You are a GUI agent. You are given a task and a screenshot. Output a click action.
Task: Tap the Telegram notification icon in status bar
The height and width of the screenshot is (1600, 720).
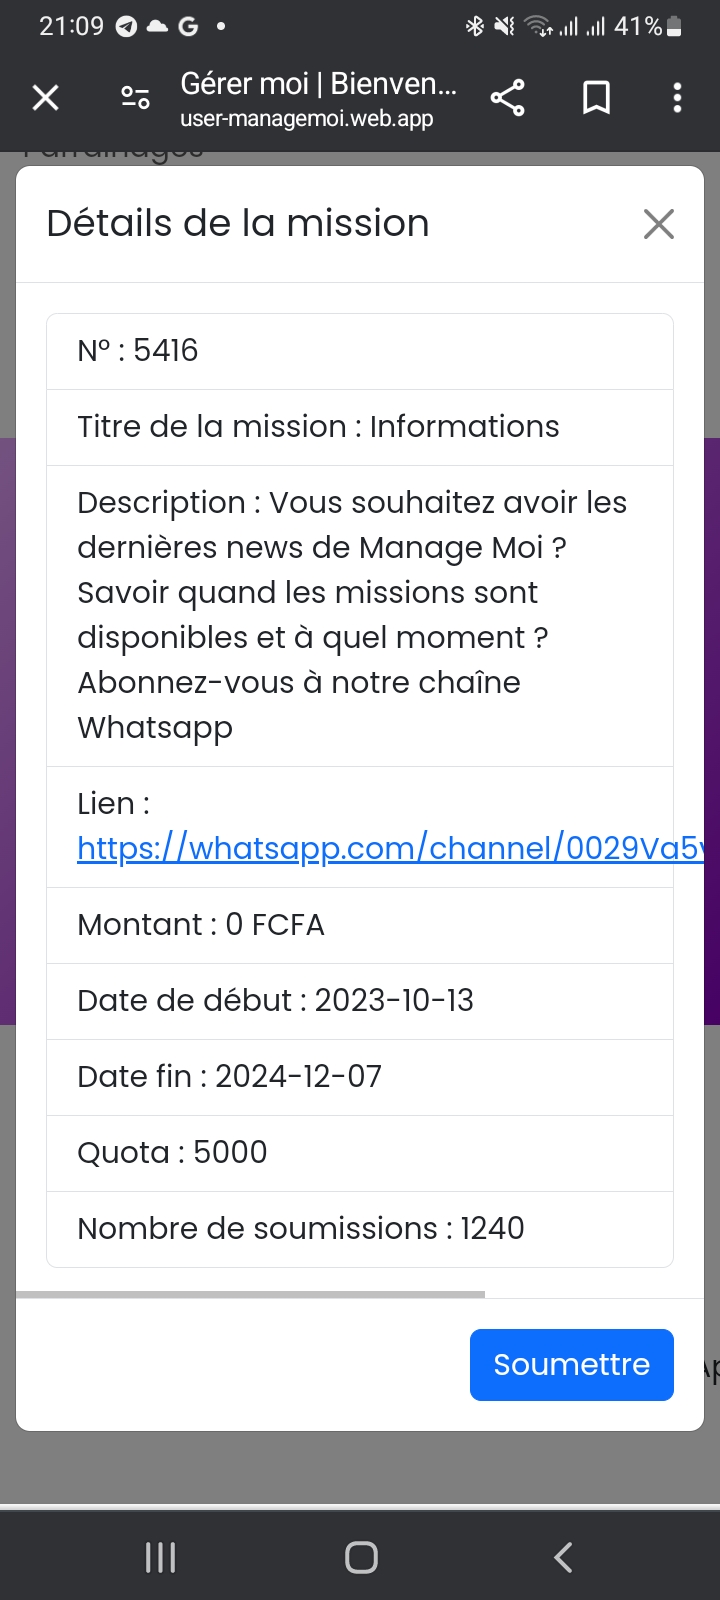pyautogui.click(x=126, y=27)
